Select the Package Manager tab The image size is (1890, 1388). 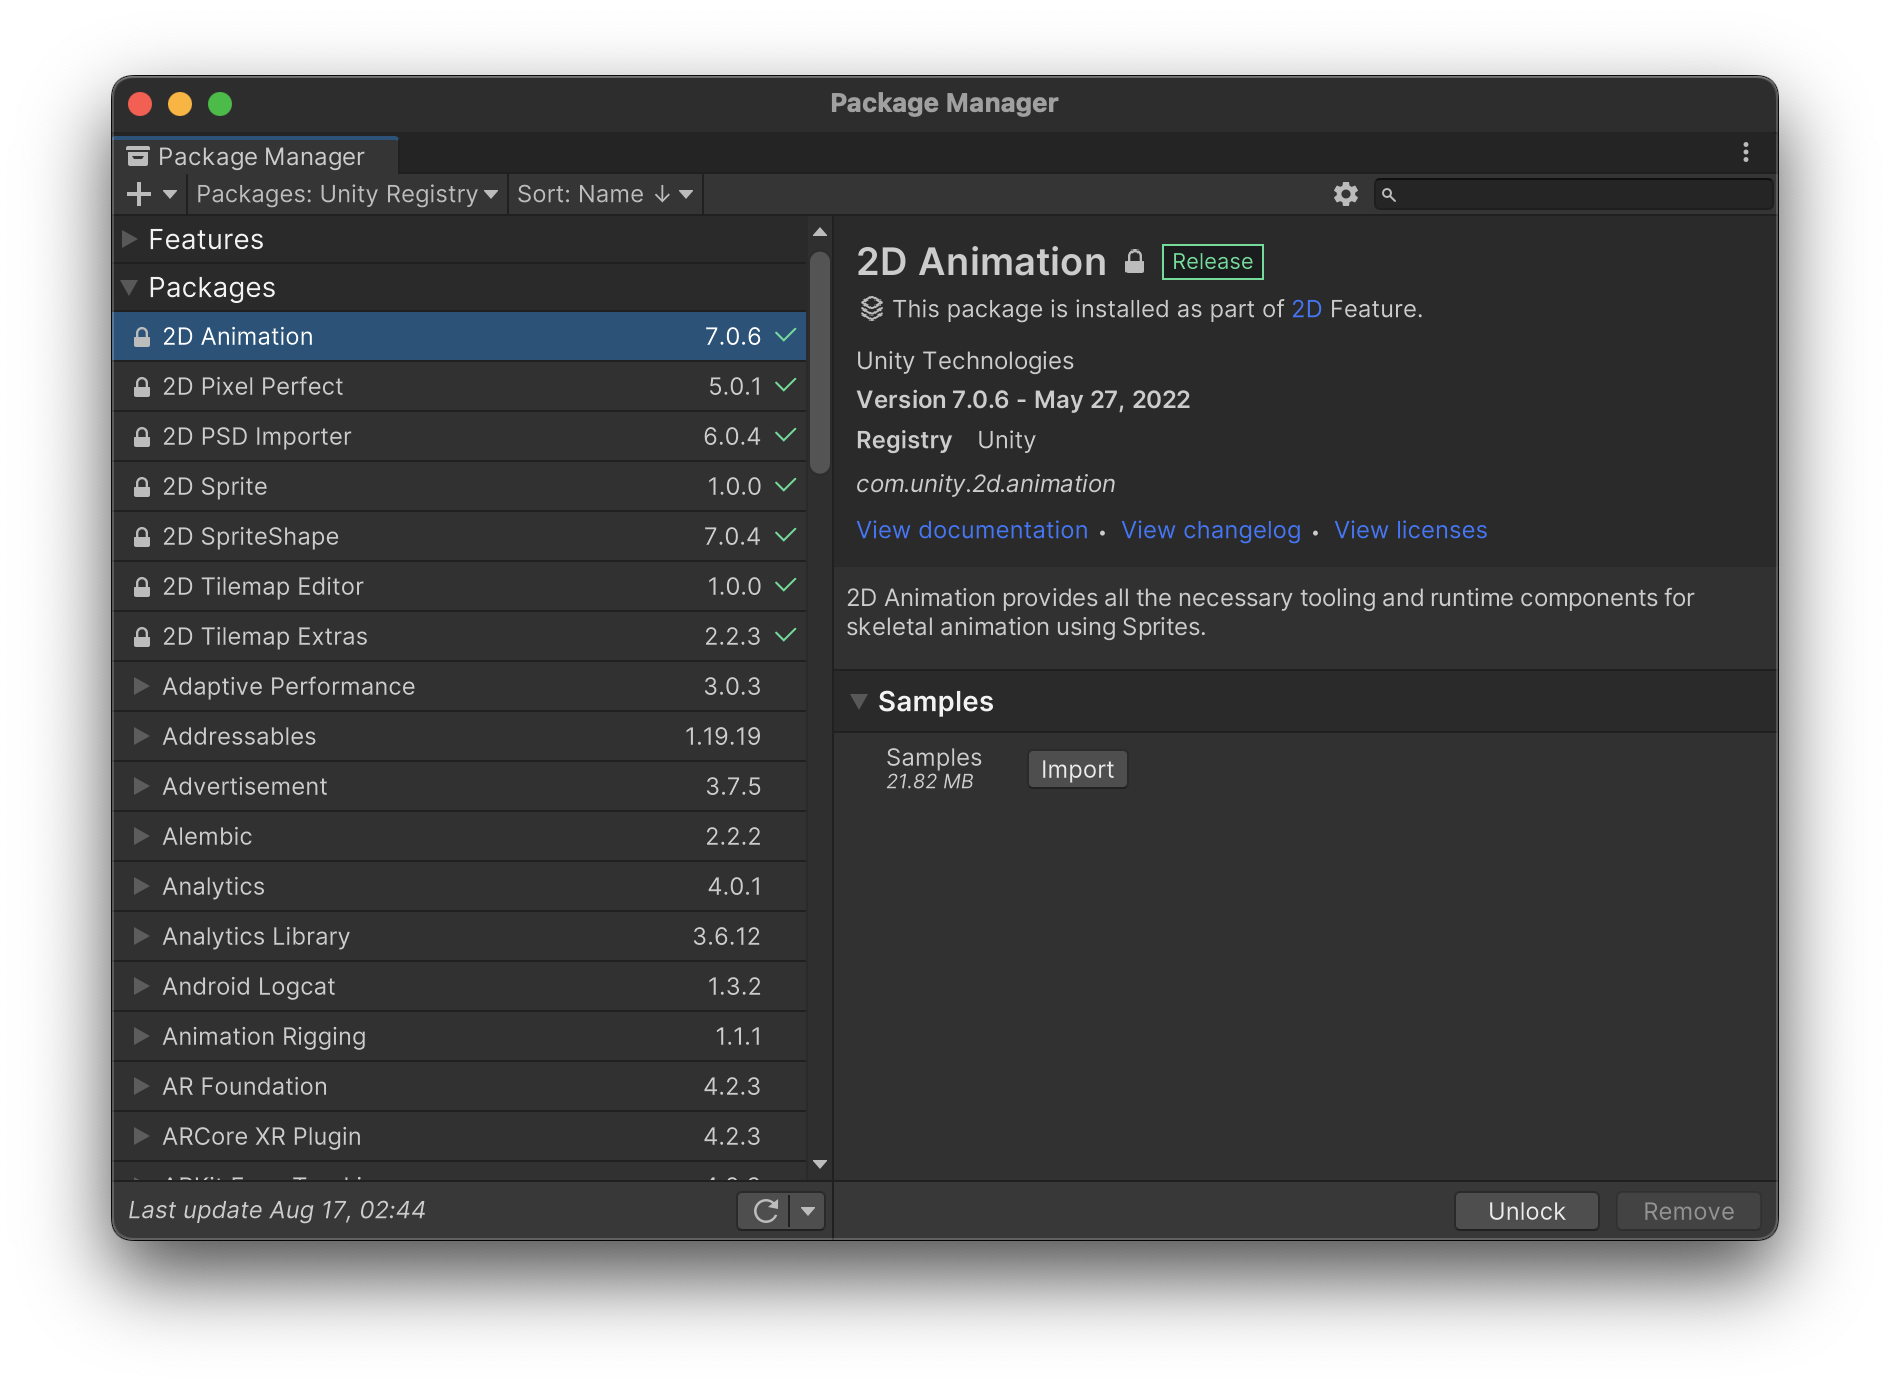pos(257,156)
